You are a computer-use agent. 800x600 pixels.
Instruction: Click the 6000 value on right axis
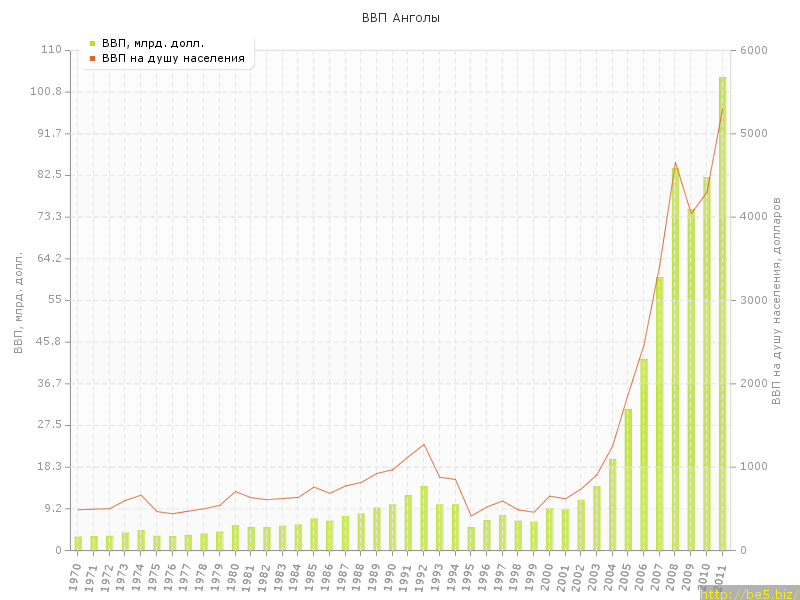pos(754,50)
